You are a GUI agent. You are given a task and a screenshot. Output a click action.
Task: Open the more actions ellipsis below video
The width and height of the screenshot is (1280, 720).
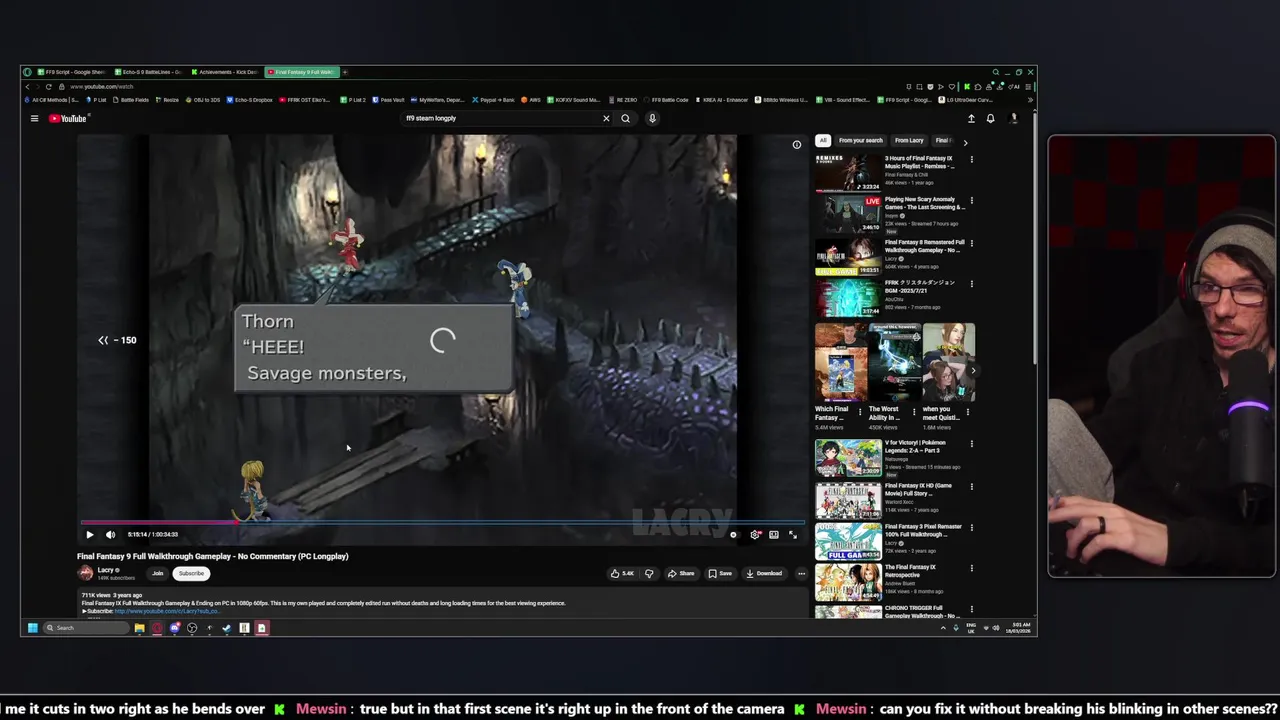801,573
